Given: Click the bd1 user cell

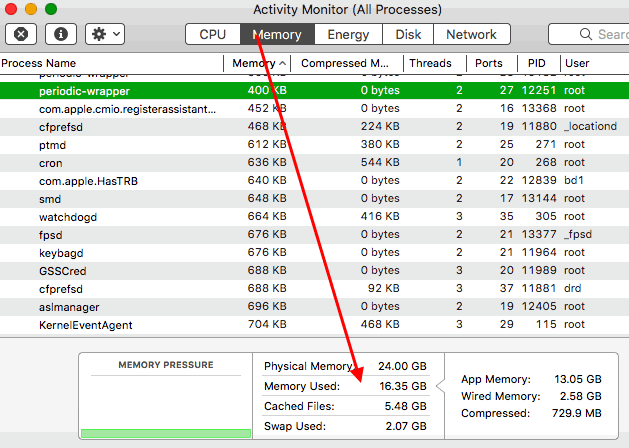Looking at the screenshot, I should pos(574,180).
